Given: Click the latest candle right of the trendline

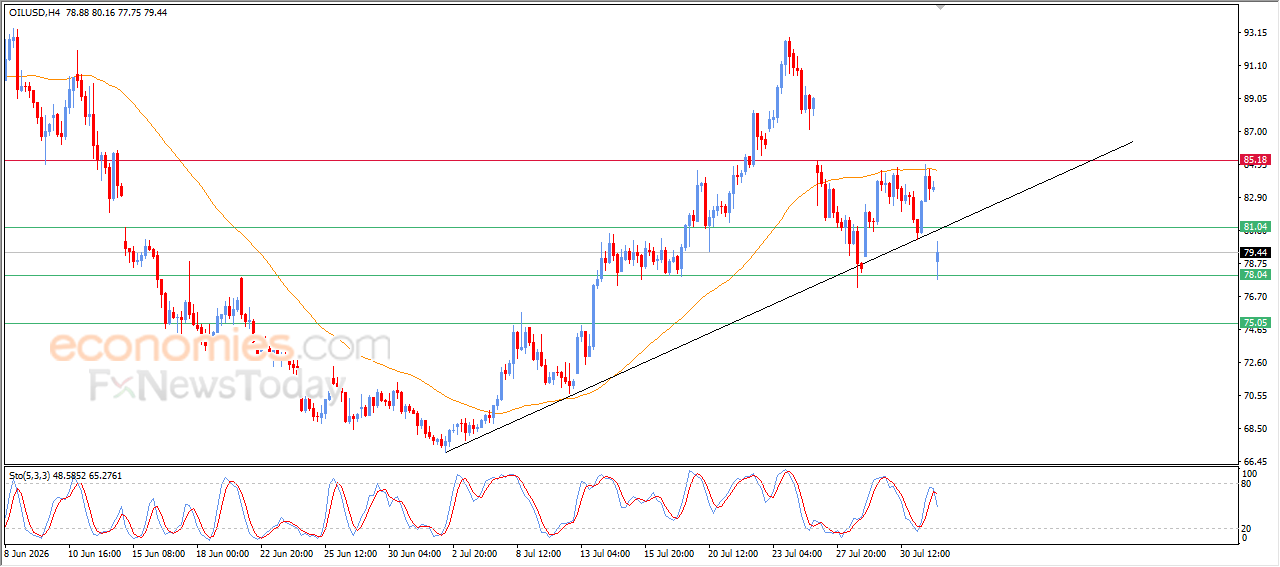Looking at the screenshot, I should [x=937, y=260].
